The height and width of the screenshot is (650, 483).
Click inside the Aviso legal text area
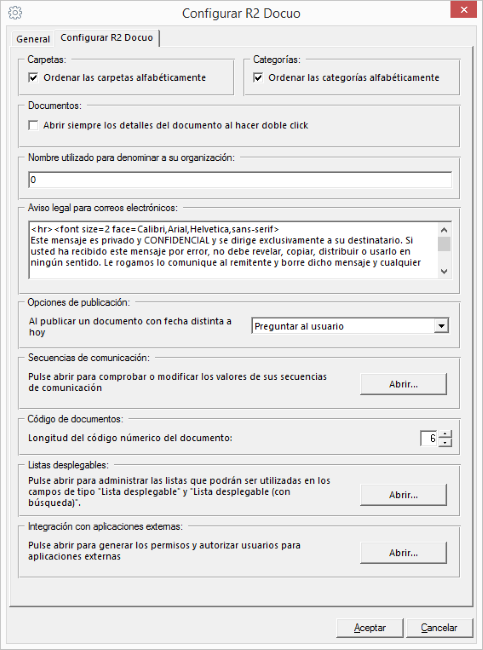click(x=233, y=250)
